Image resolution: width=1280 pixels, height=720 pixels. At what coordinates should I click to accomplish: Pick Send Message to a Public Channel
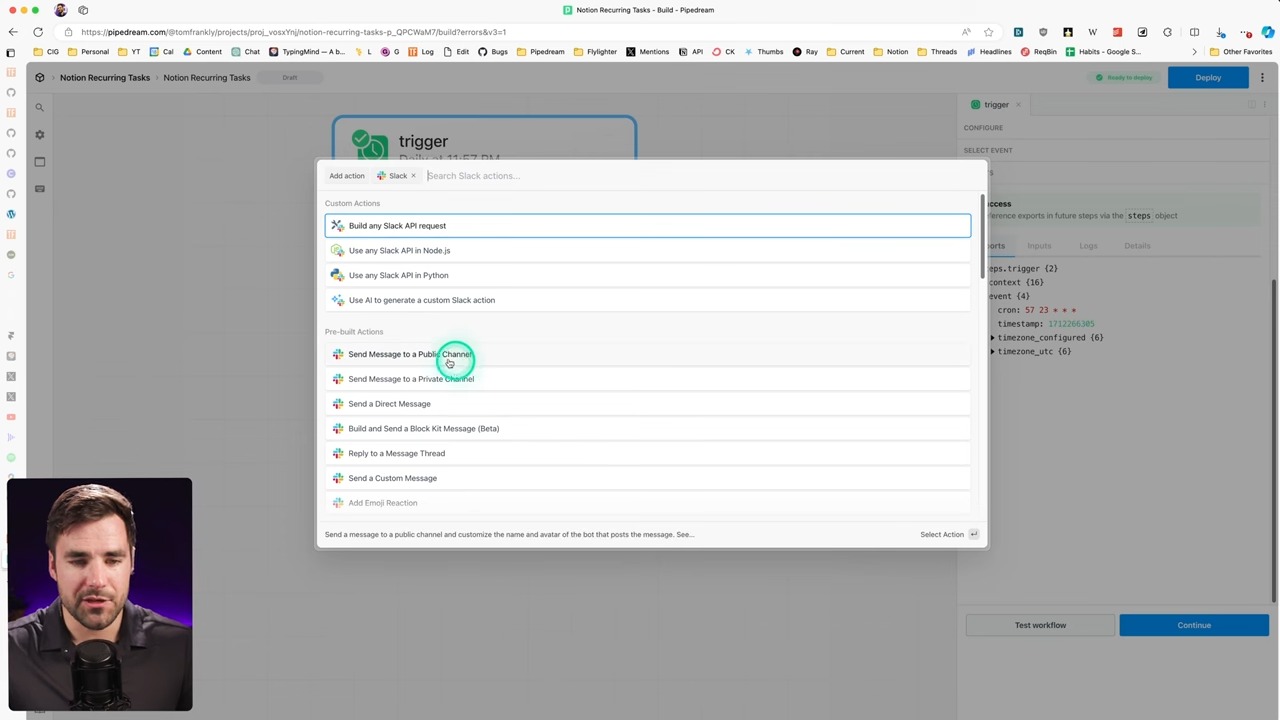(408, 354)
